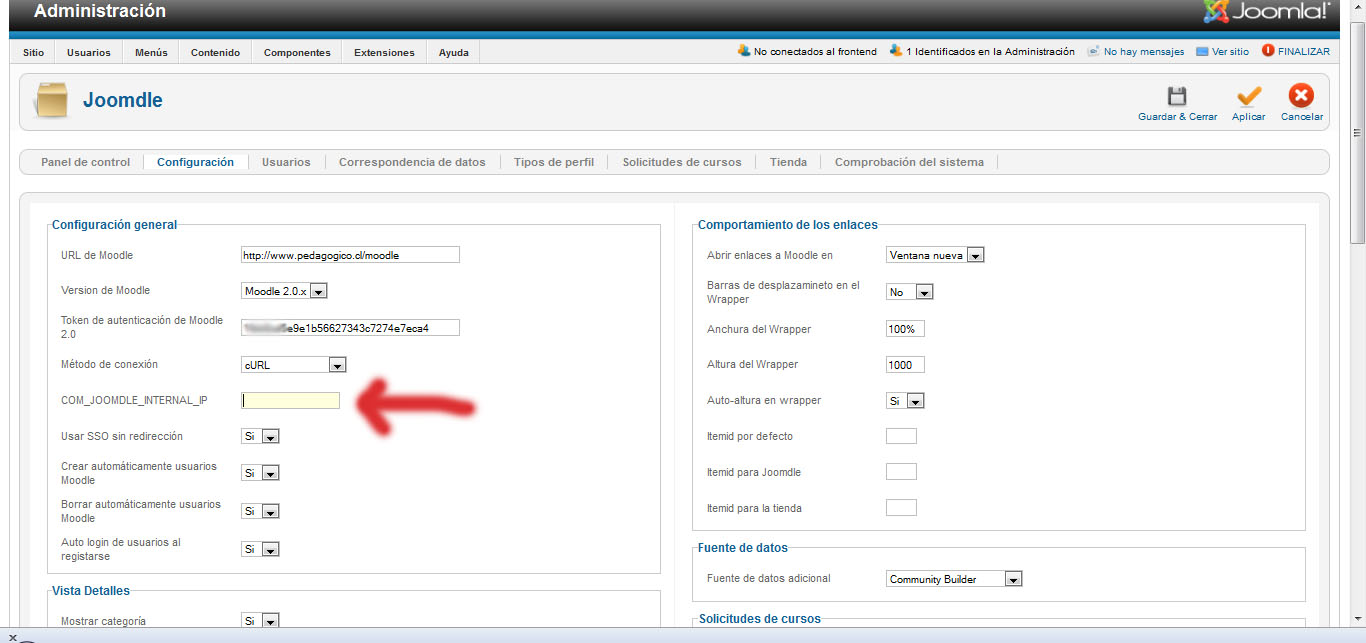Click the red Cancelar X icon

1301,96
